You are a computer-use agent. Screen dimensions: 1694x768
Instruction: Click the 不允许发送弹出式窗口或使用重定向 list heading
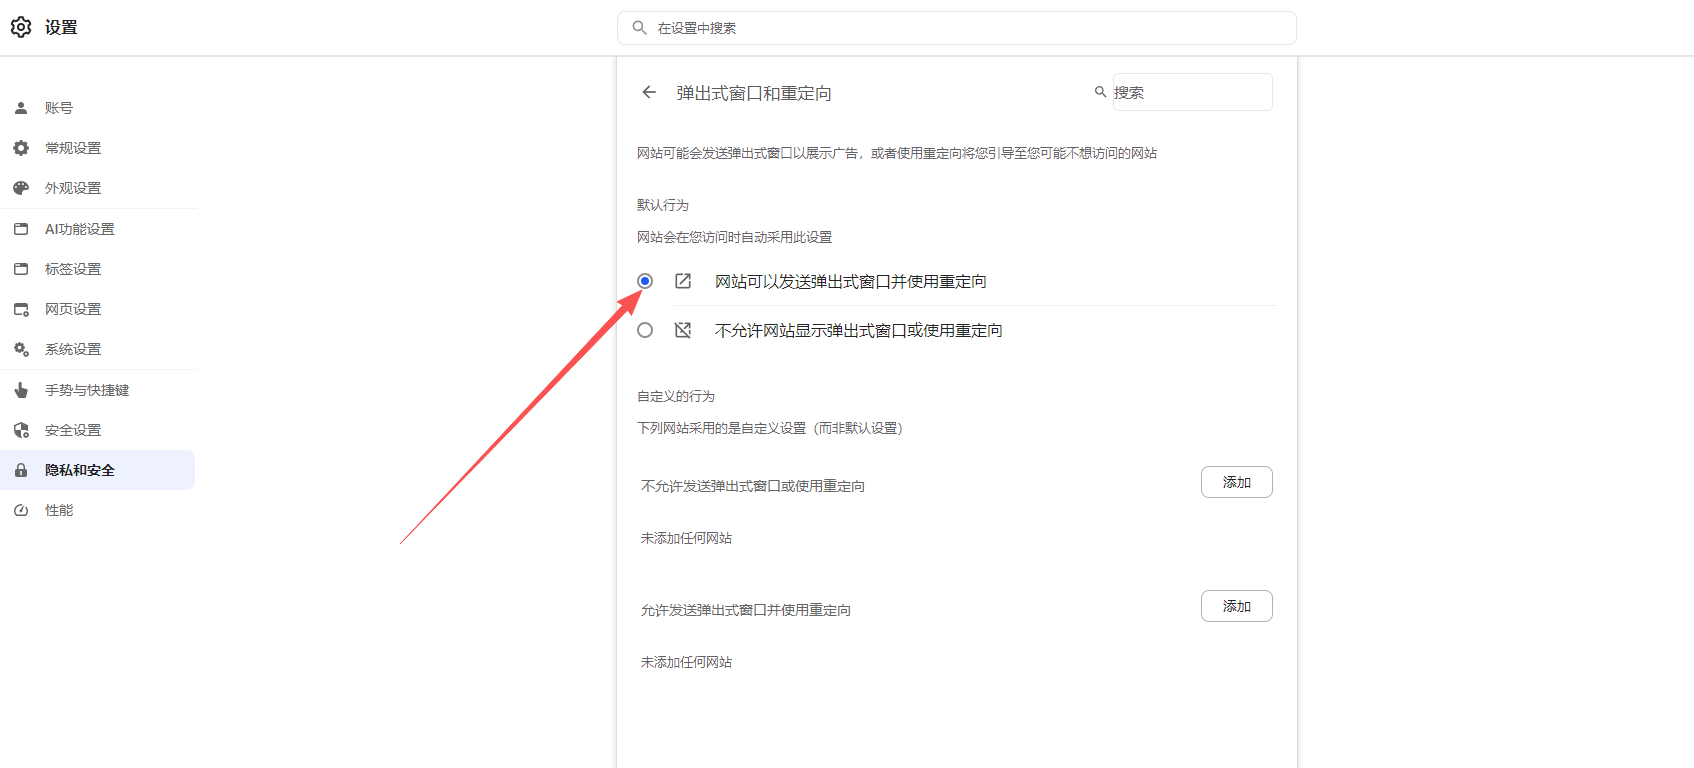(753, 486)
